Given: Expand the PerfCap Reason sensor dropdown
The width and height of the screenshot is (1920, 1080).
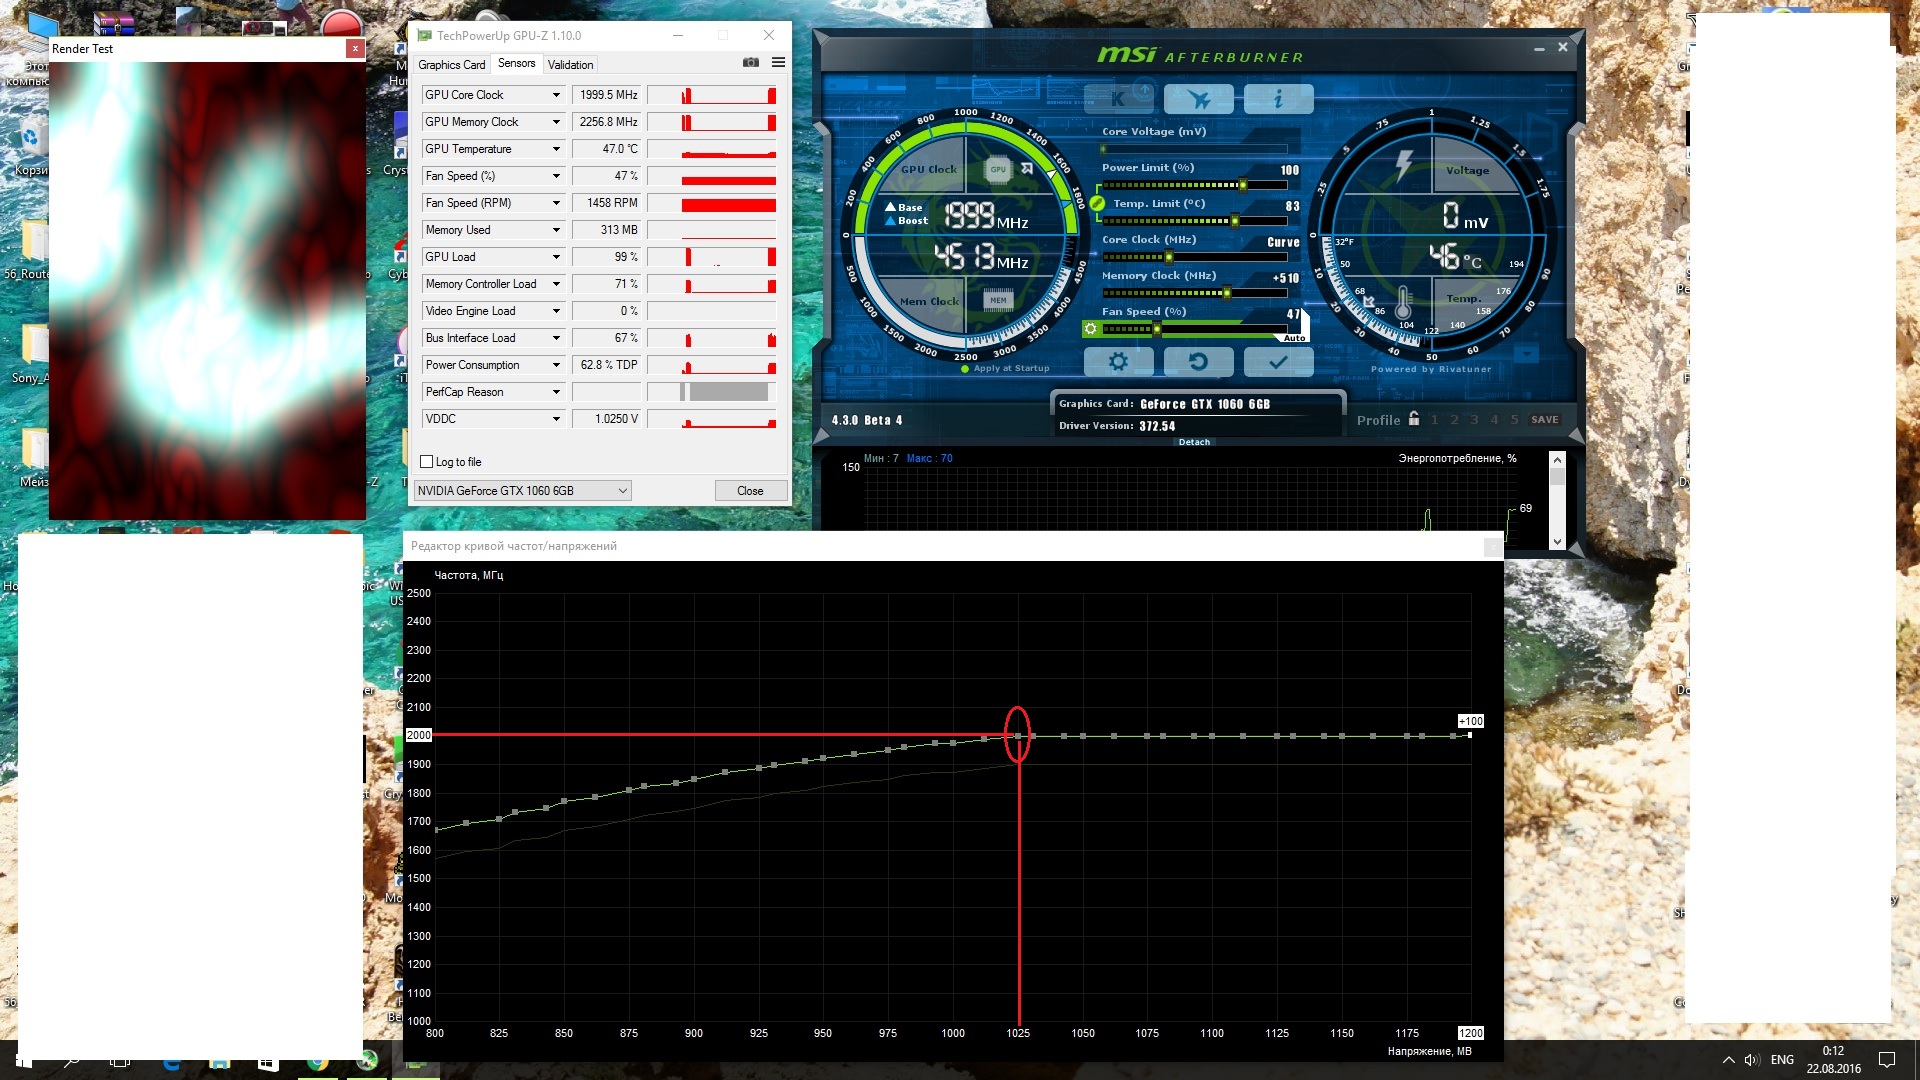Looking at the screenshot, I should [556, 392].
